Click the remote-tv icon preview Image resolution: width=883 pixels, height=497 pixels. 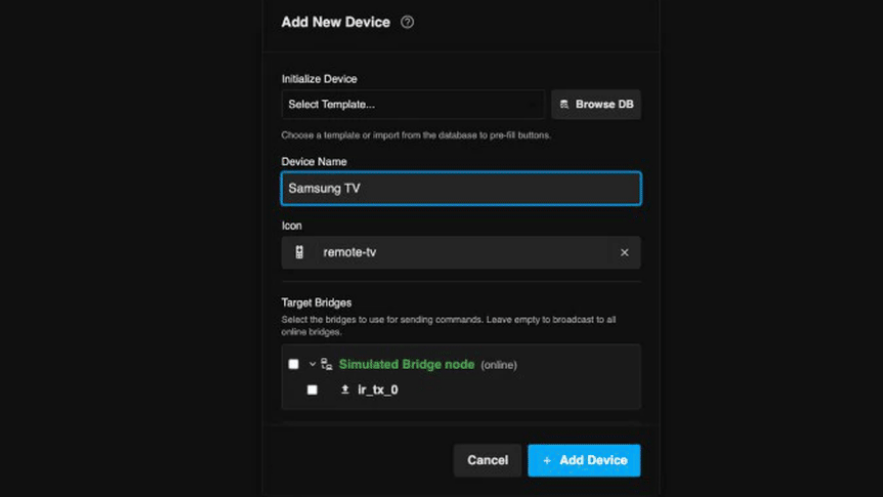coord(300,252)
